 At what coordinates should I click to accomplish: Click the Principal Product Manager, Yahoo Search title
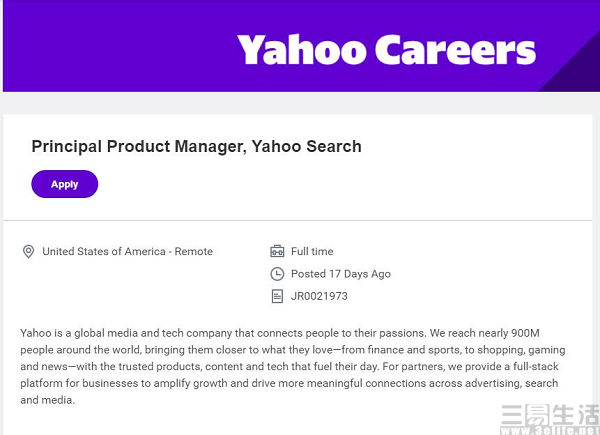pyautogui.click(x=196, y=147)
